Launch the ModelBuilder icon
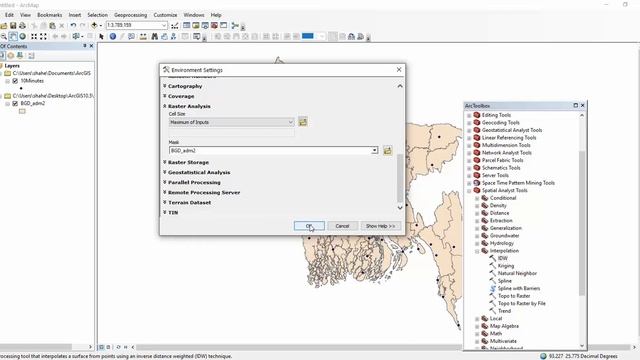Image resolution: width=640 pixels, height=360 pixels. 235,25
